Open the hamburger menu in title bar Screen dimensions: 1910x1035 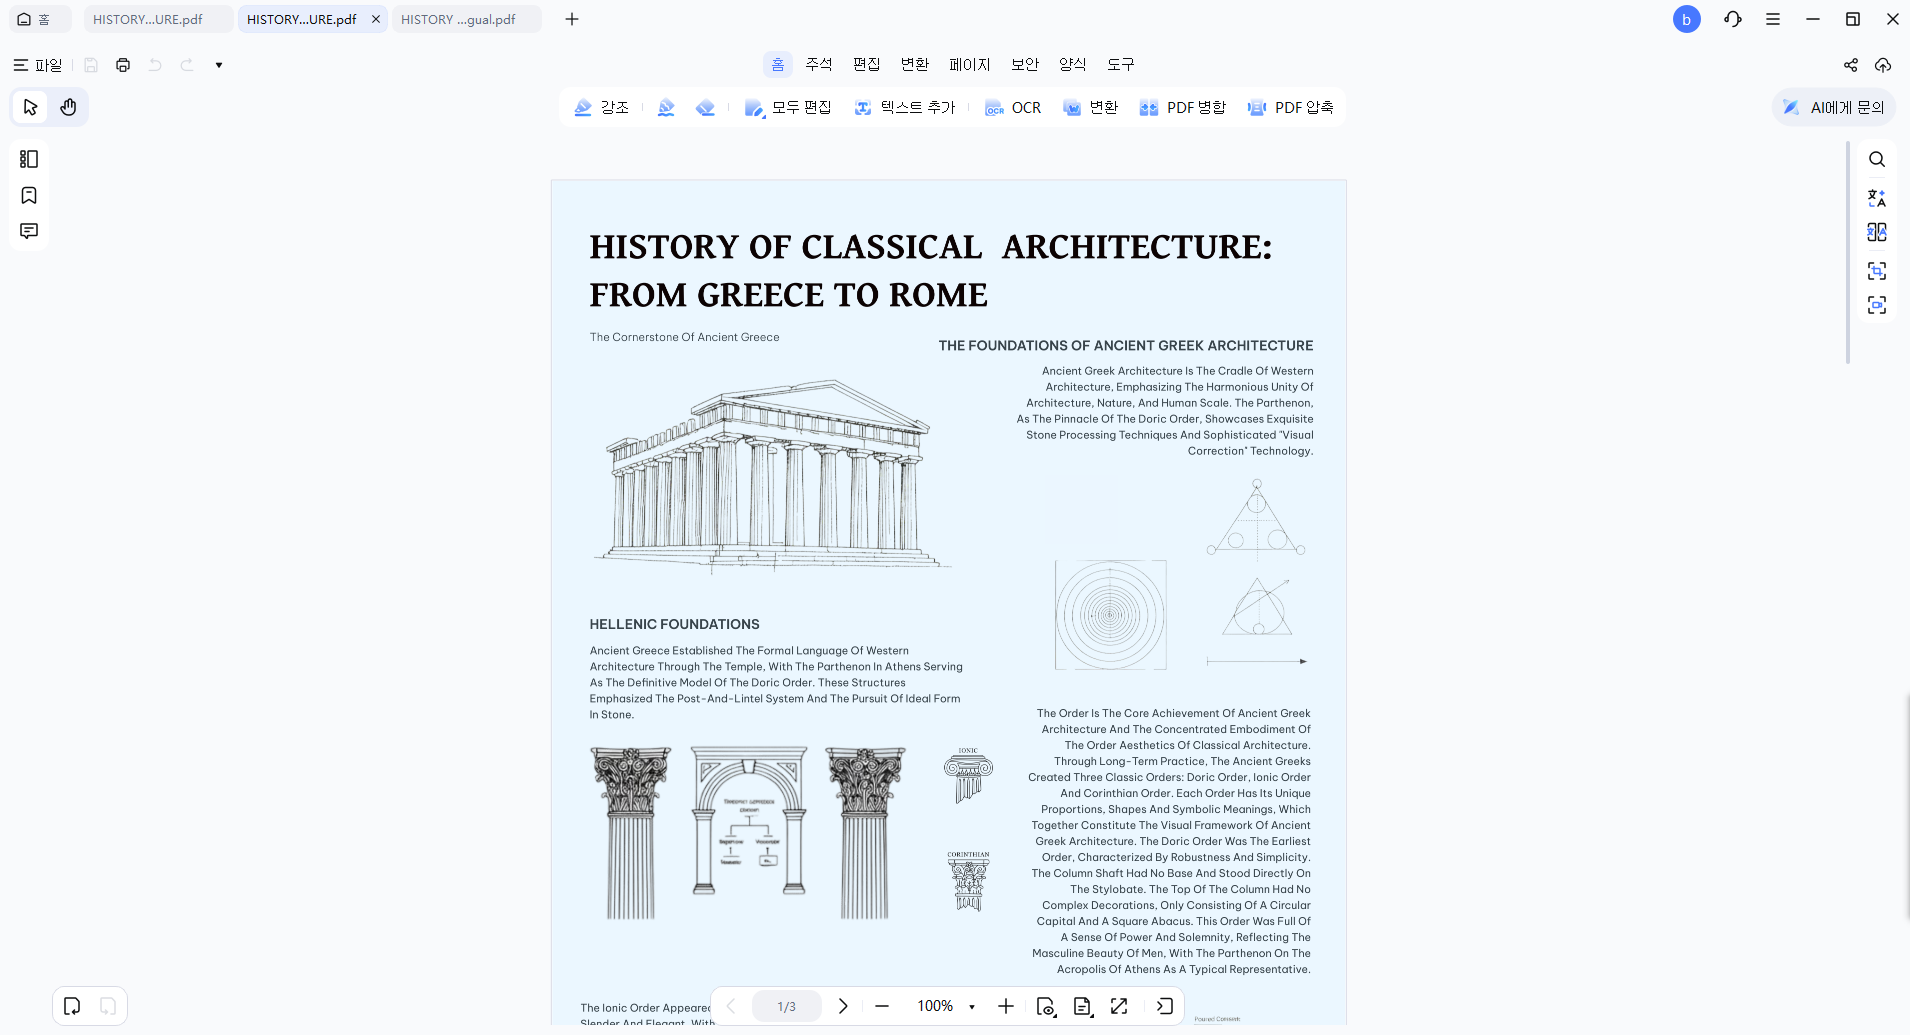tap(1773, 19)
